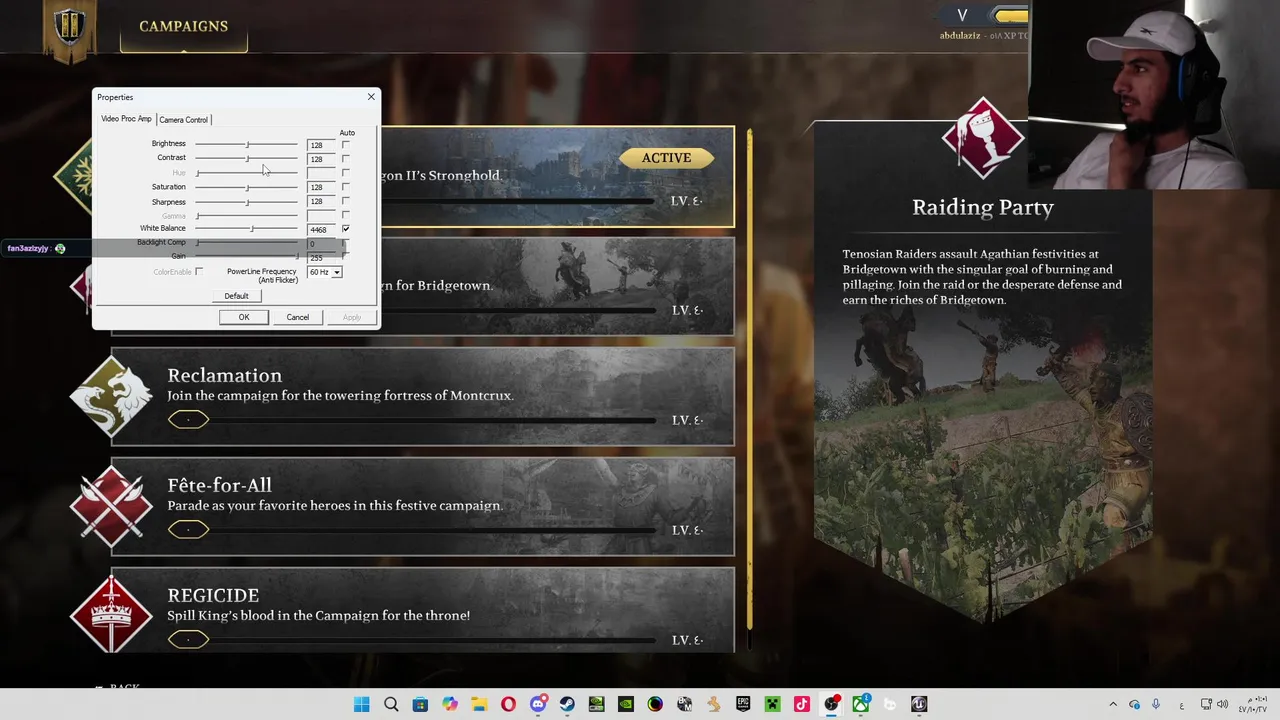Open Minecraft from the taskbar

click(772, 704)
